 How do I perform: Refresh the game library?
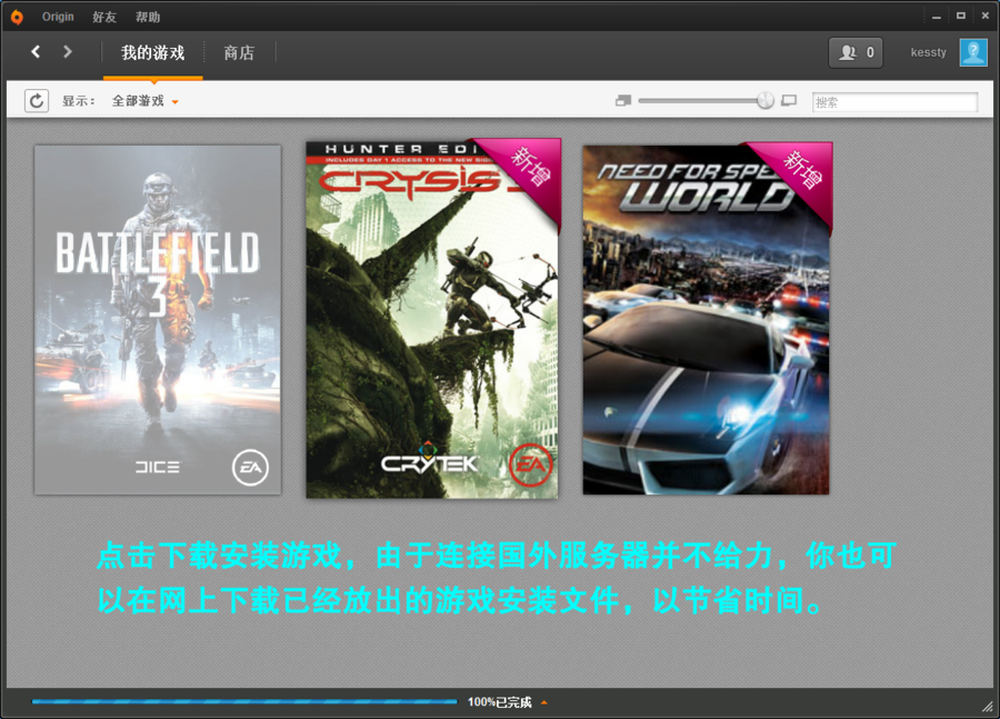[x=36, y=101]
